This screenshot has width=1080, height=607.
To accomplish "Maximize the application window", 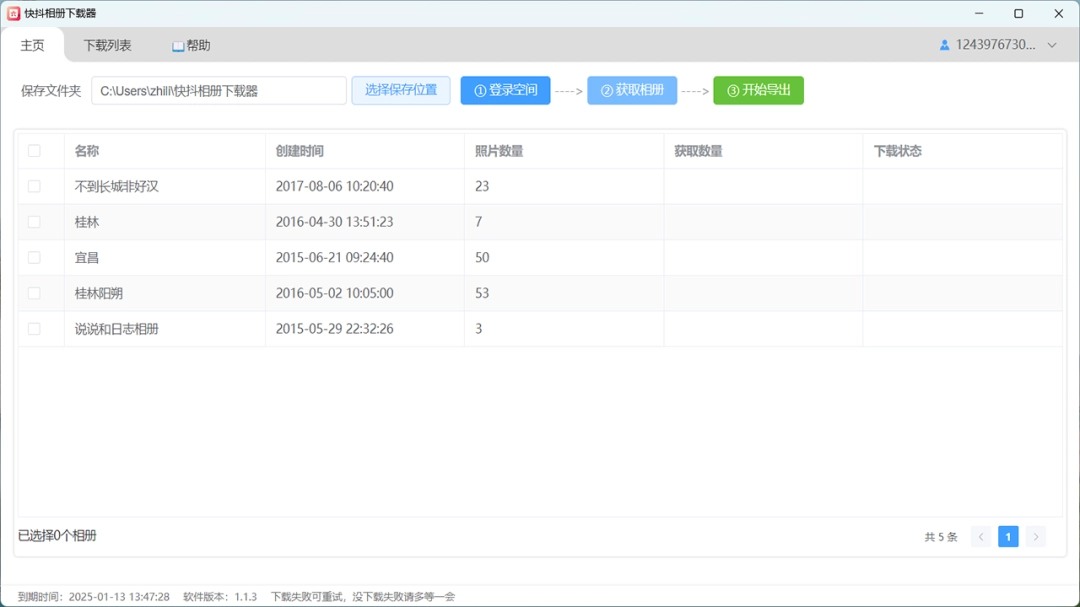I will 1018,14.
